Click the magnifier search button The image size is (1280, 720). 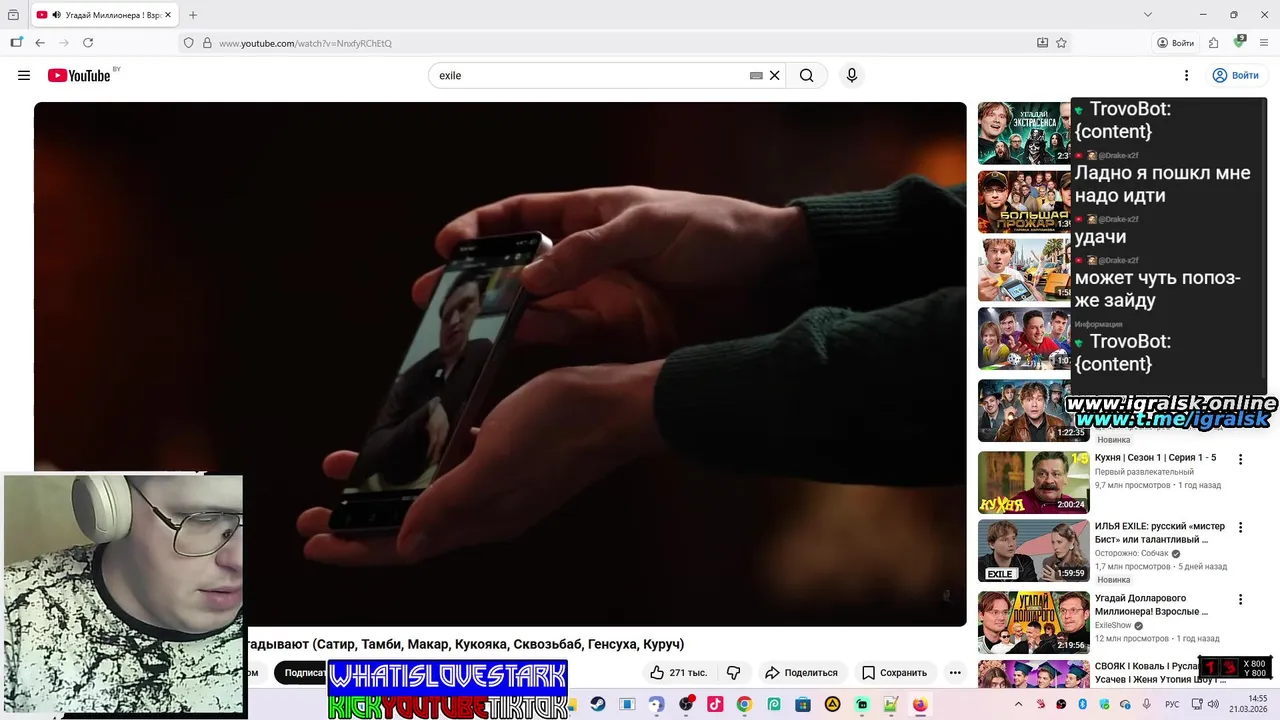(807, 75)
